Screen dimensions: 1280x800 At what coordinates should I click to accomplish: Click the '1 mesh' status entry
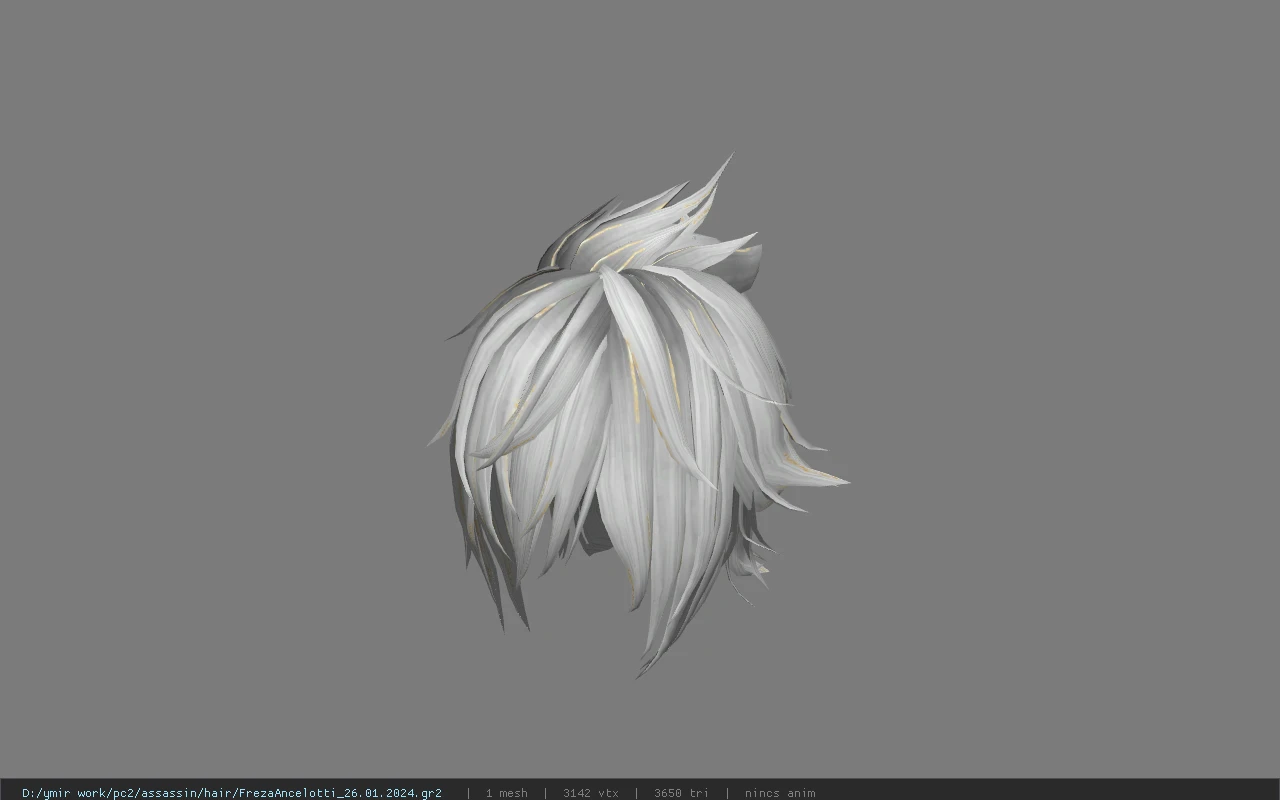click(506, 792)
